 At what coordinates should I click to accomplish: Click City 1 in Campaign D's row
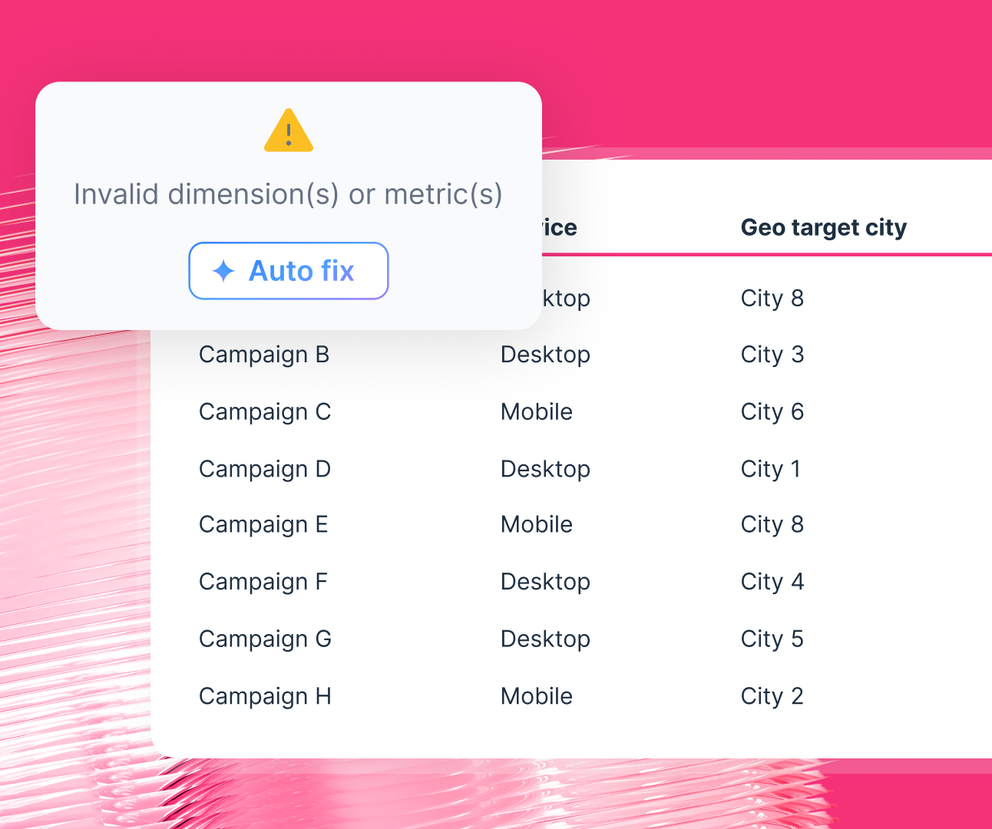[x=770, y=468]
